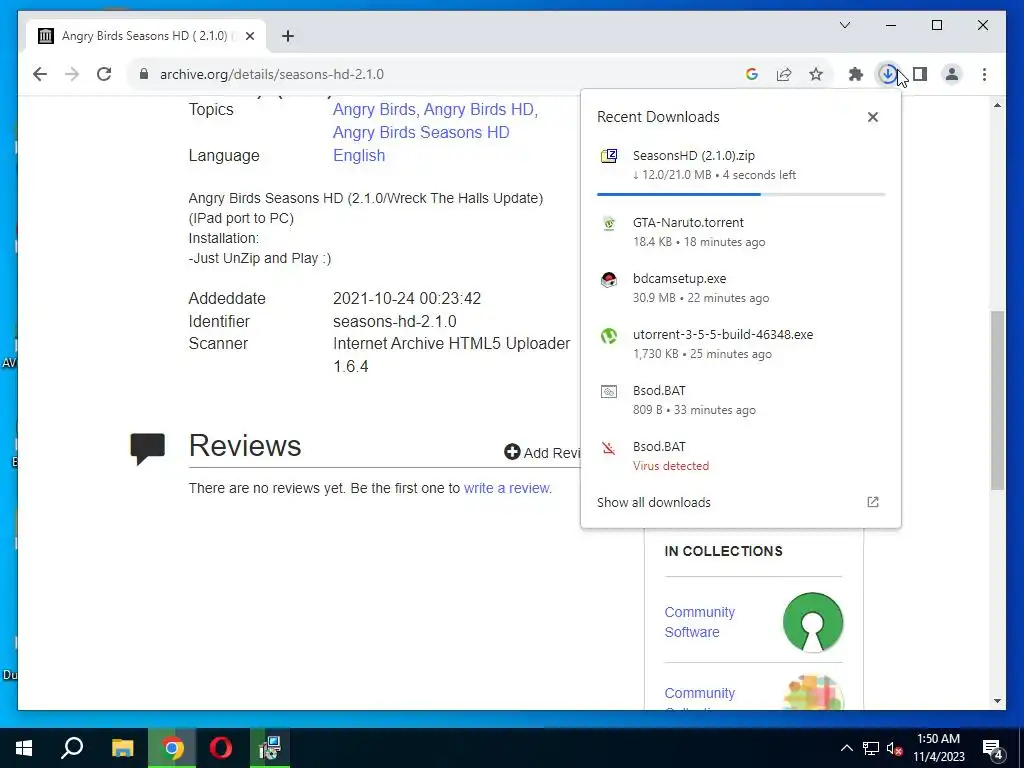Click the identifier seasons-hd-2.1.0 text
The image size is (1024, 768).
394,321
